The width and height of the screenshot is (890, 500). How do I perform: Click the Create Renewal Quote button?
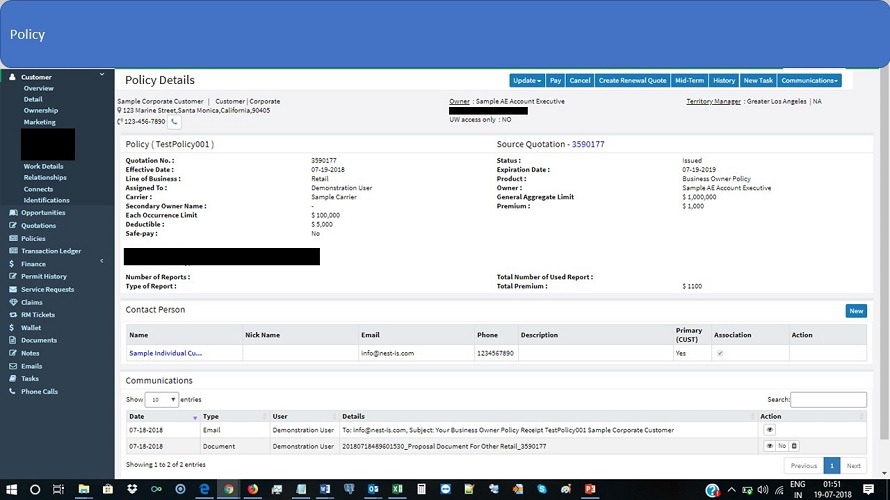[x=632, y=81]
